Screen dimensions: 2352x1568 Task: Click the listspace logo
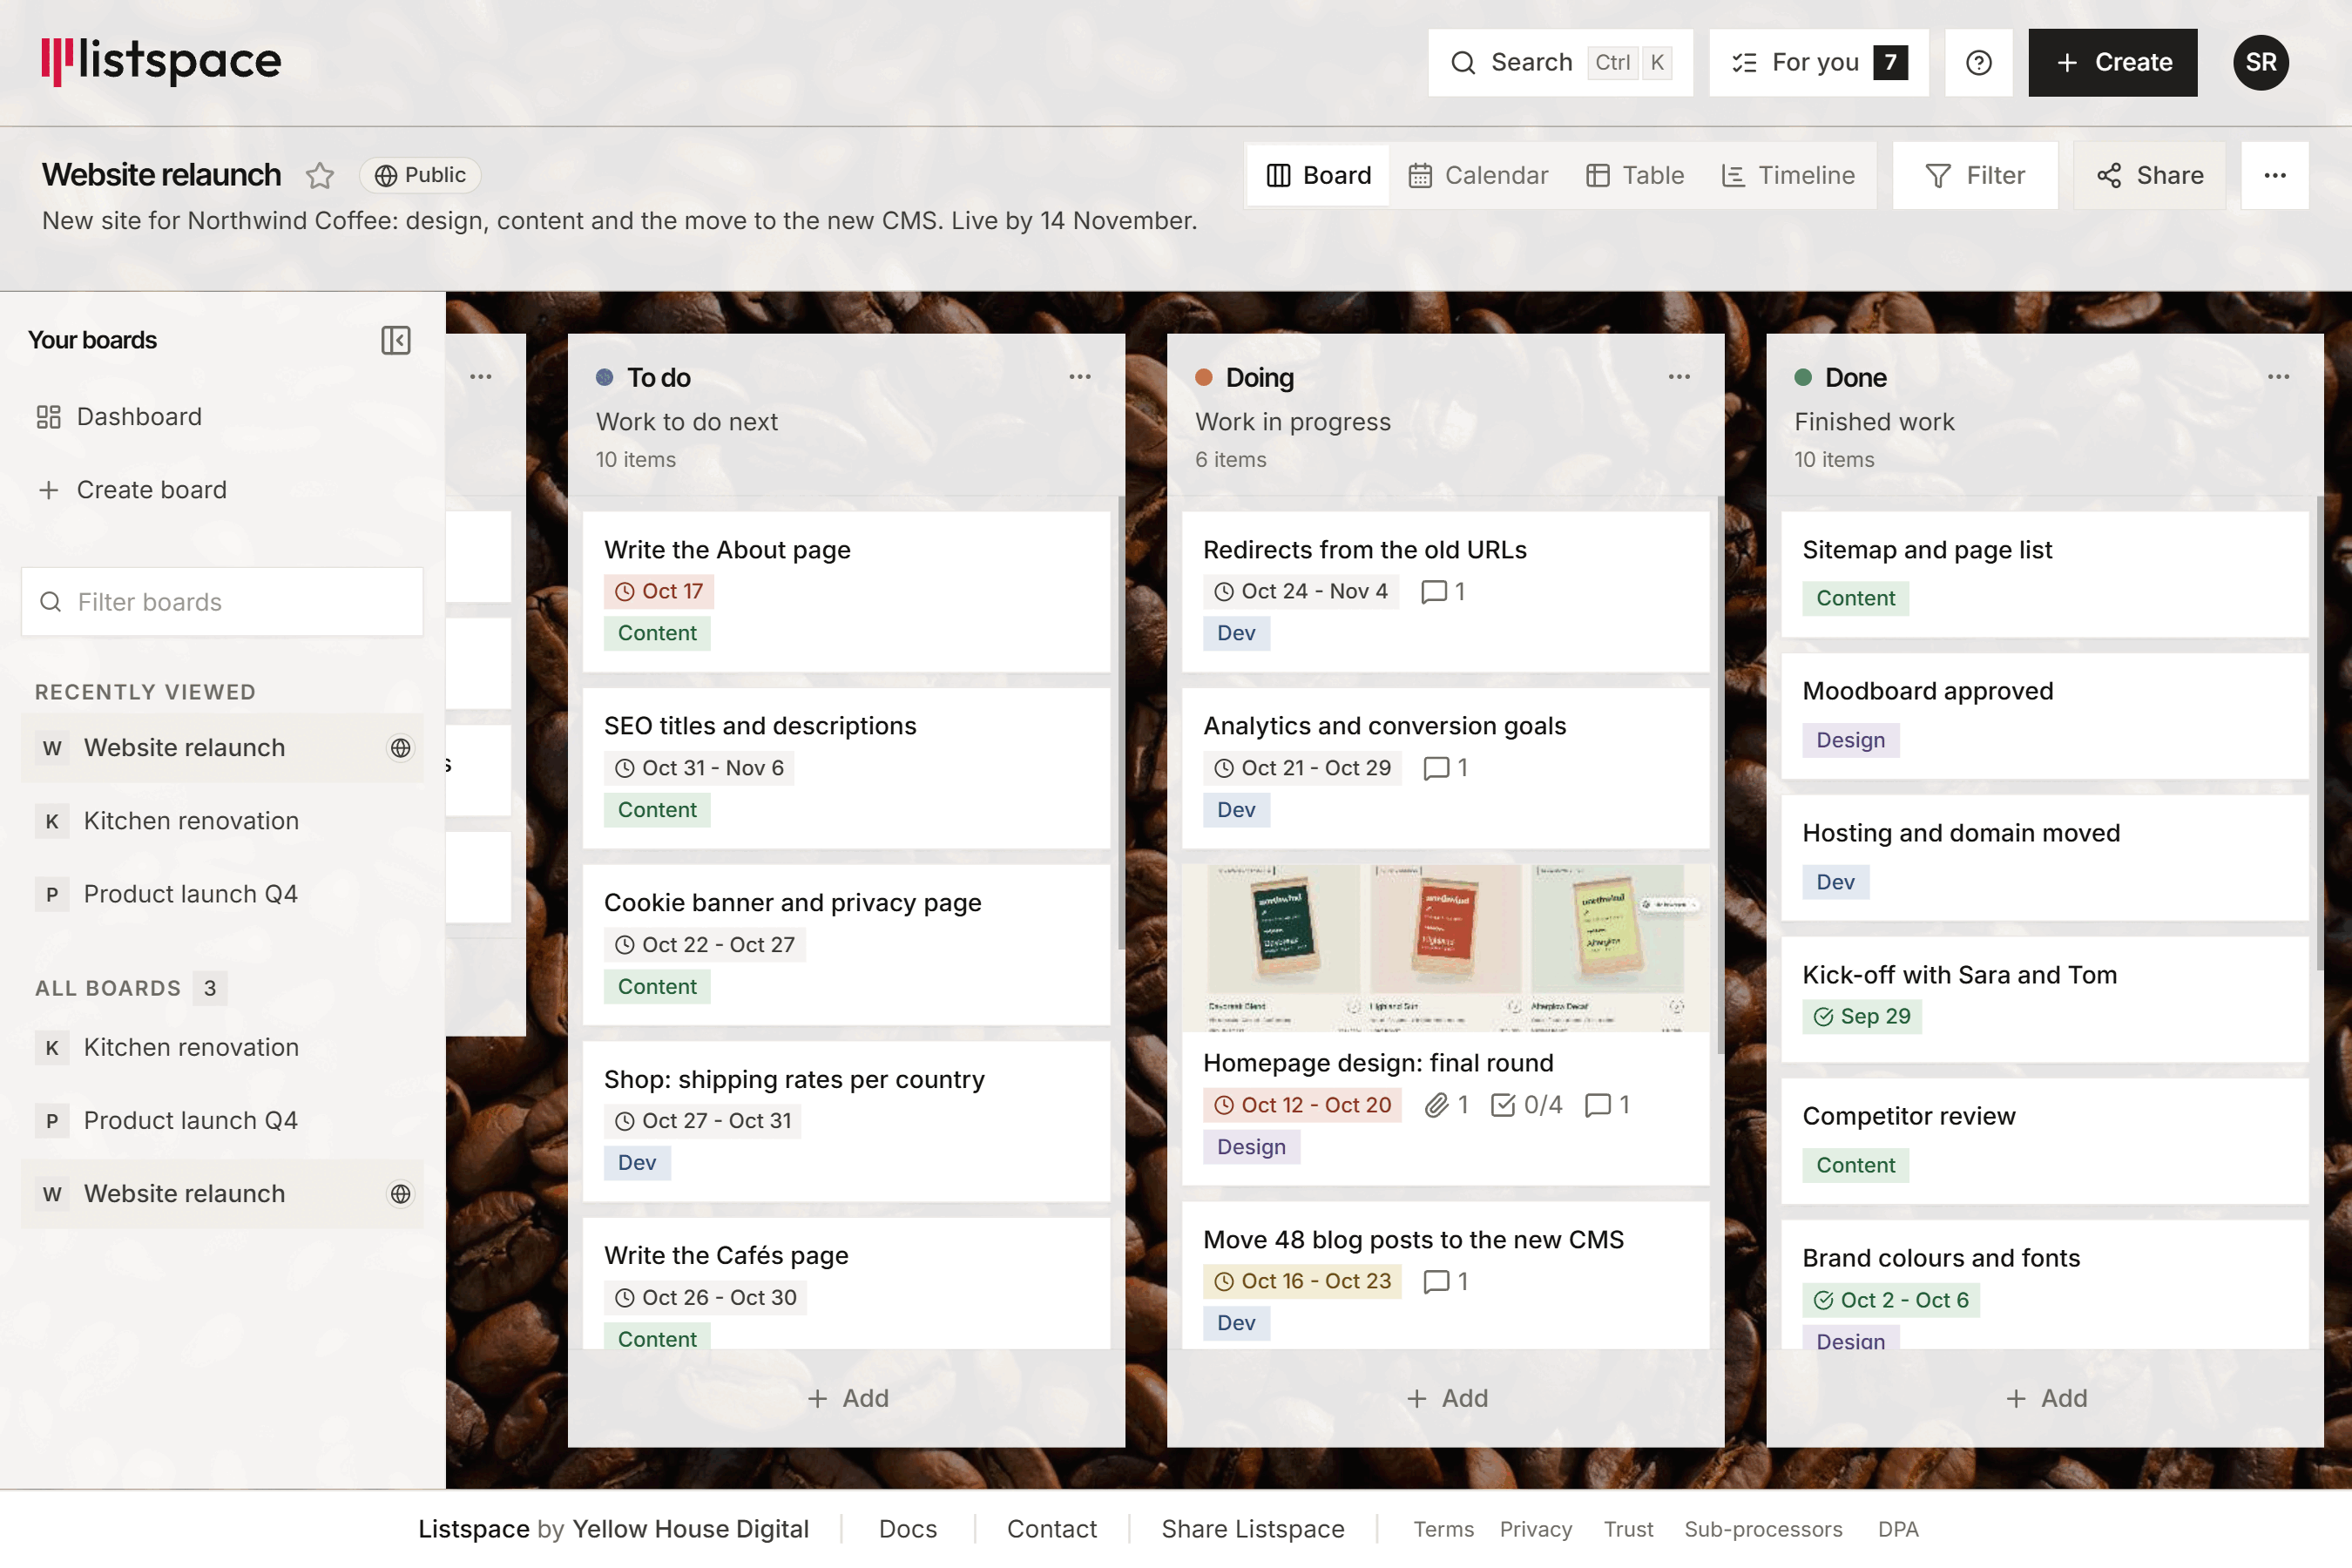point(161,61)
